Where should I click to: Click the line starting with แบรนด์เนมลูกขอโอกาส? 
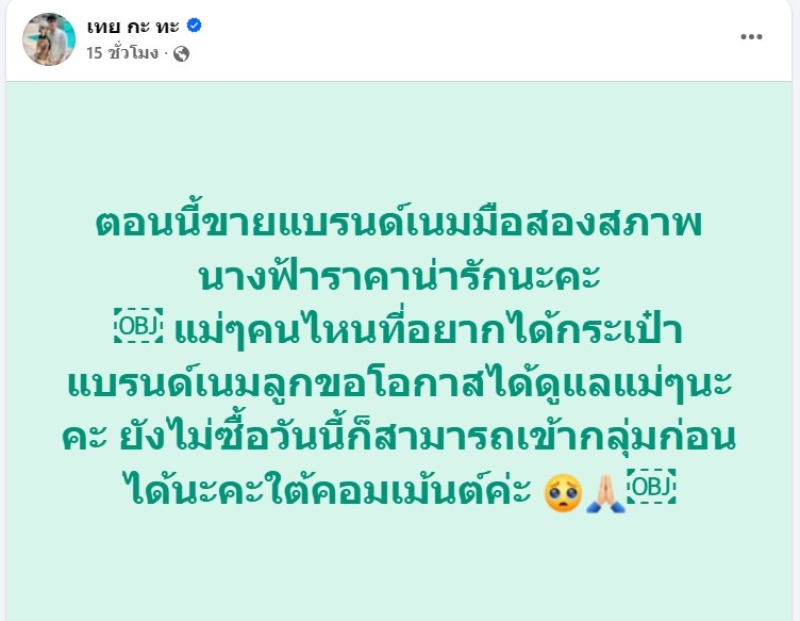[x=400, y=385]
